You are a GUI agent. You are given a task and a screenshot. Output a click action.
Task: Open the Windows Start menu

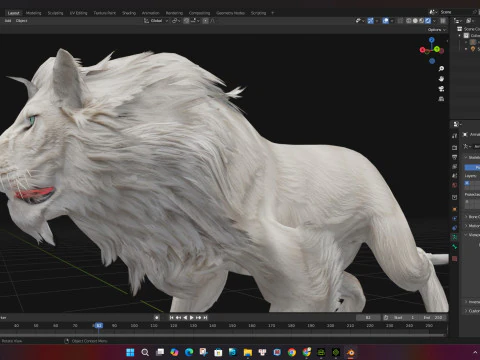(x=130, y=352)
